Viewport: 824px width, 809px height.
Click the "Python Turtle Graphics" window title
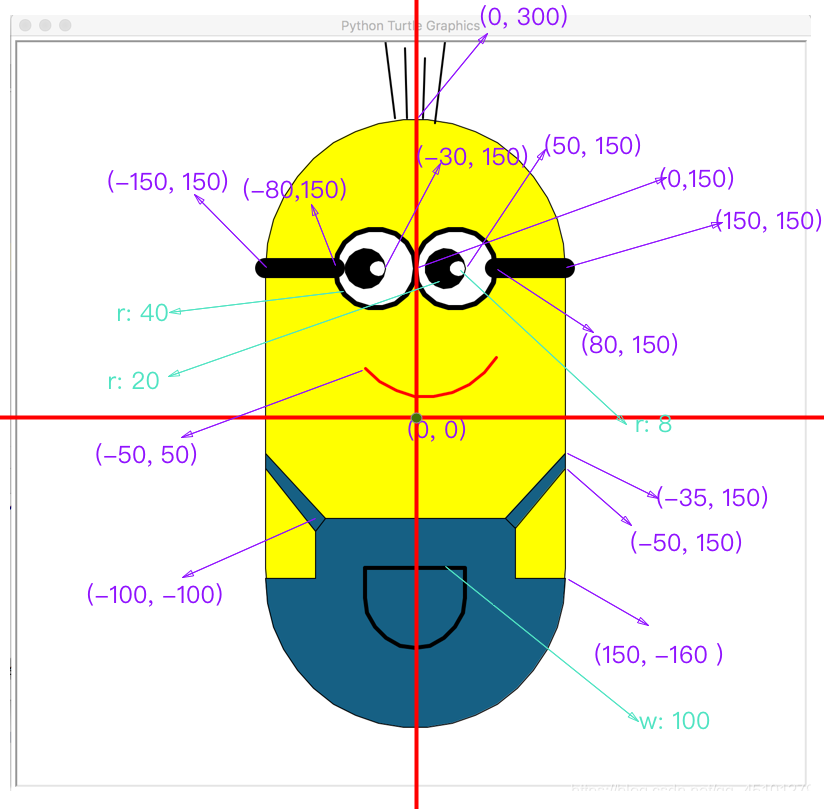coord(410,26)
